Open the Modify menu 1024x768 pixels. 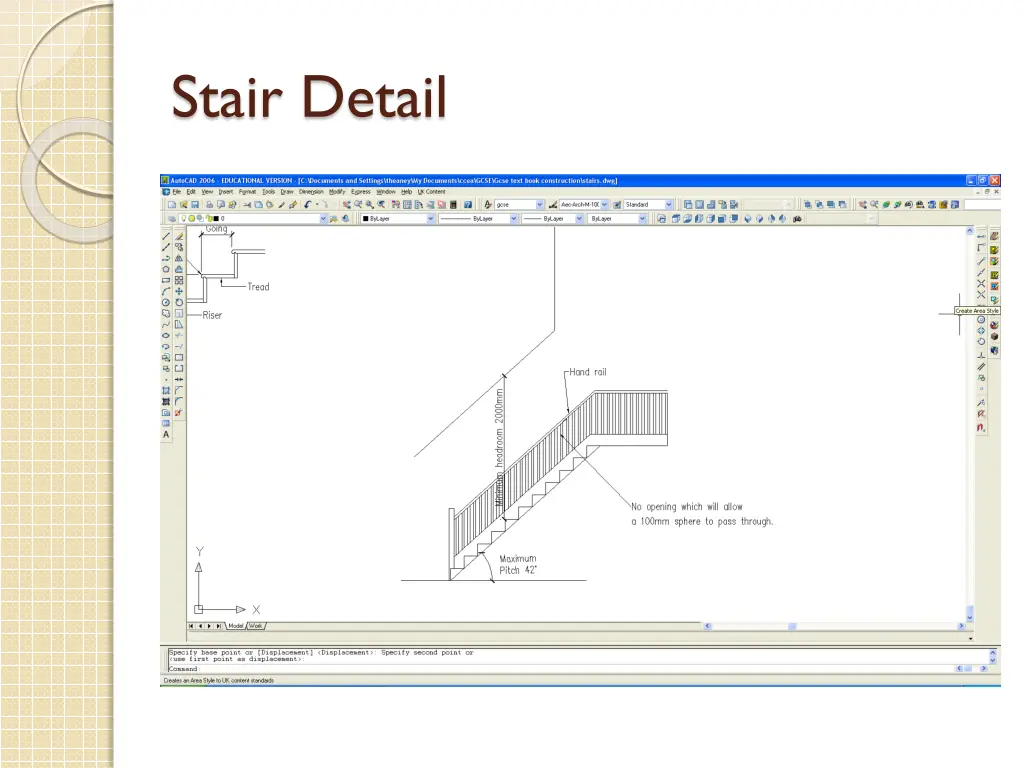point(337,192)
